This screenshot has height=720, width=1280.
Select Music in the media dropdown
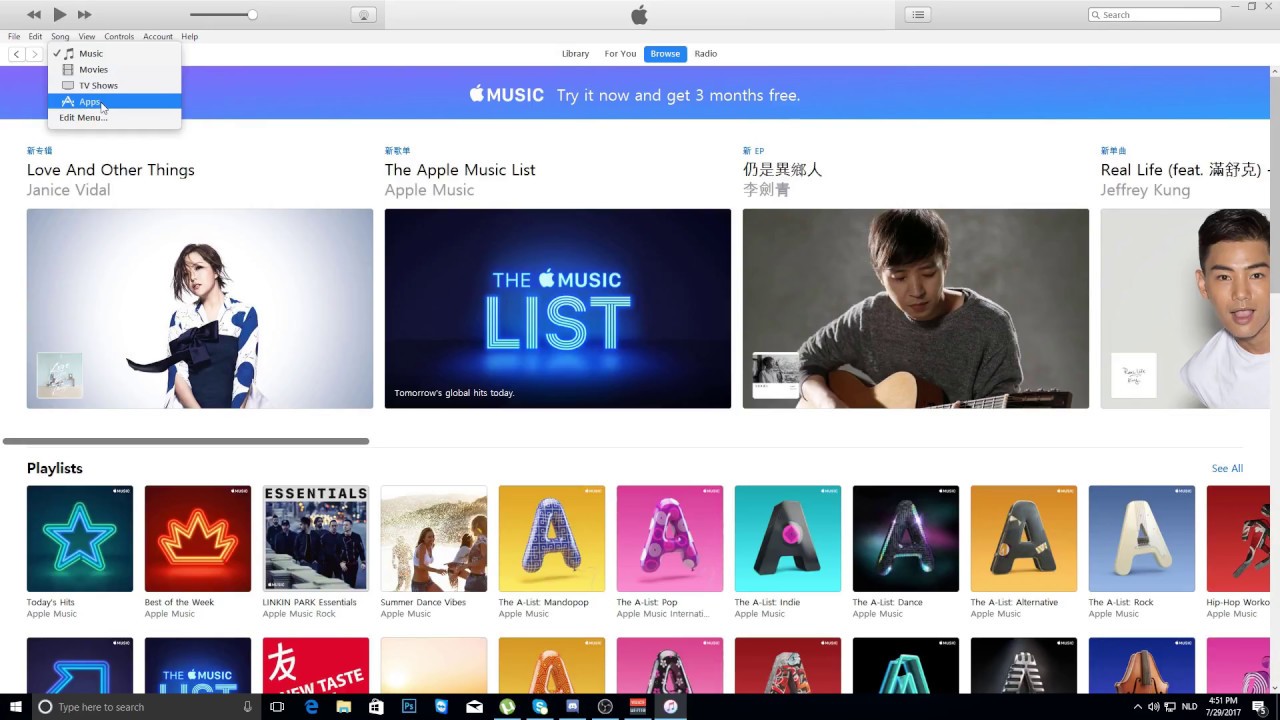(114, 54)
